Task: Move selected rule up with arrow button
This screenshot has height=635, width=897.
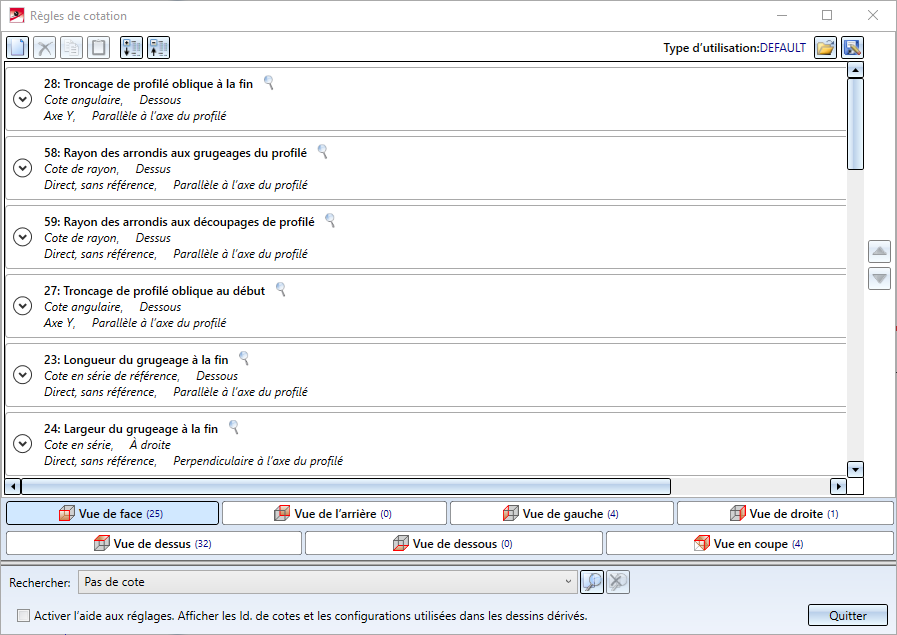Action: (x=879, y=251)
